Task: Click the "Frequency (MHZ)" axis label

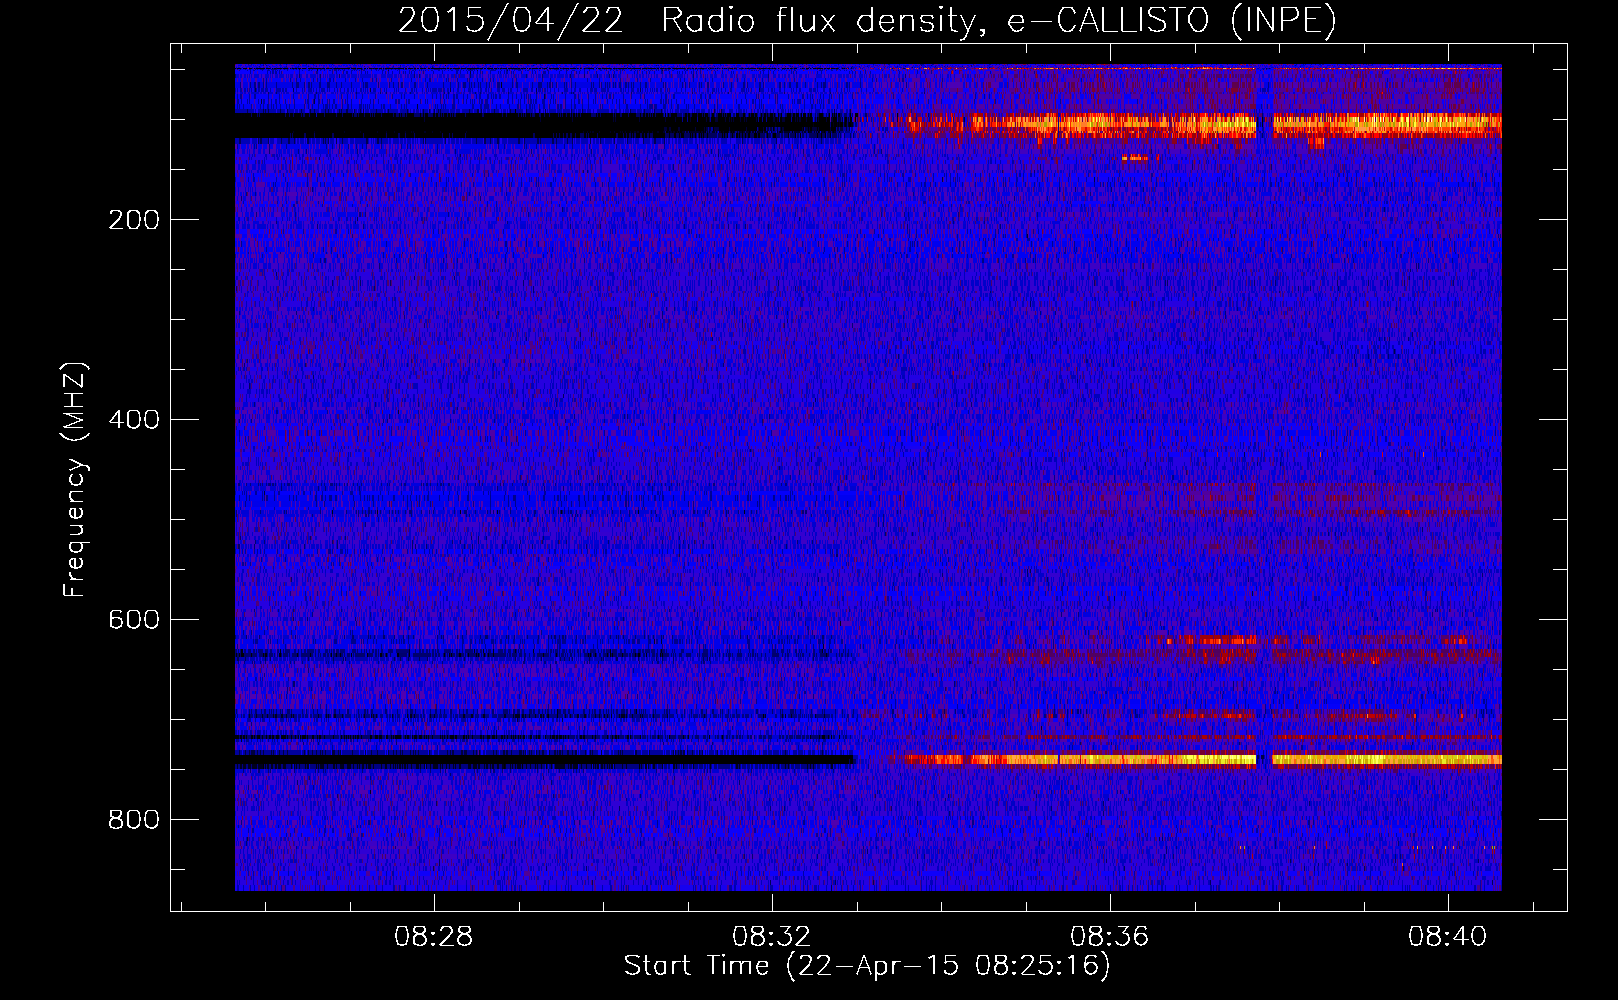Action: [75, 480]
